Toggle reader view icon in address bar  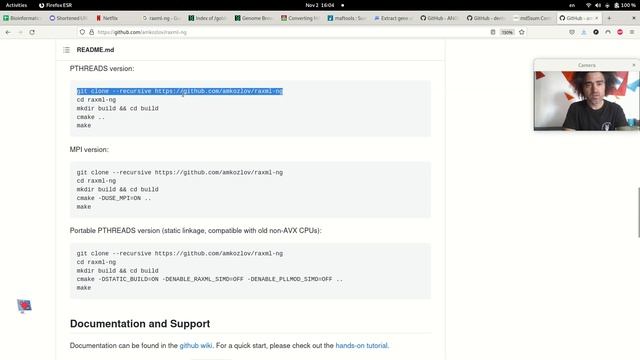point(493,32)
